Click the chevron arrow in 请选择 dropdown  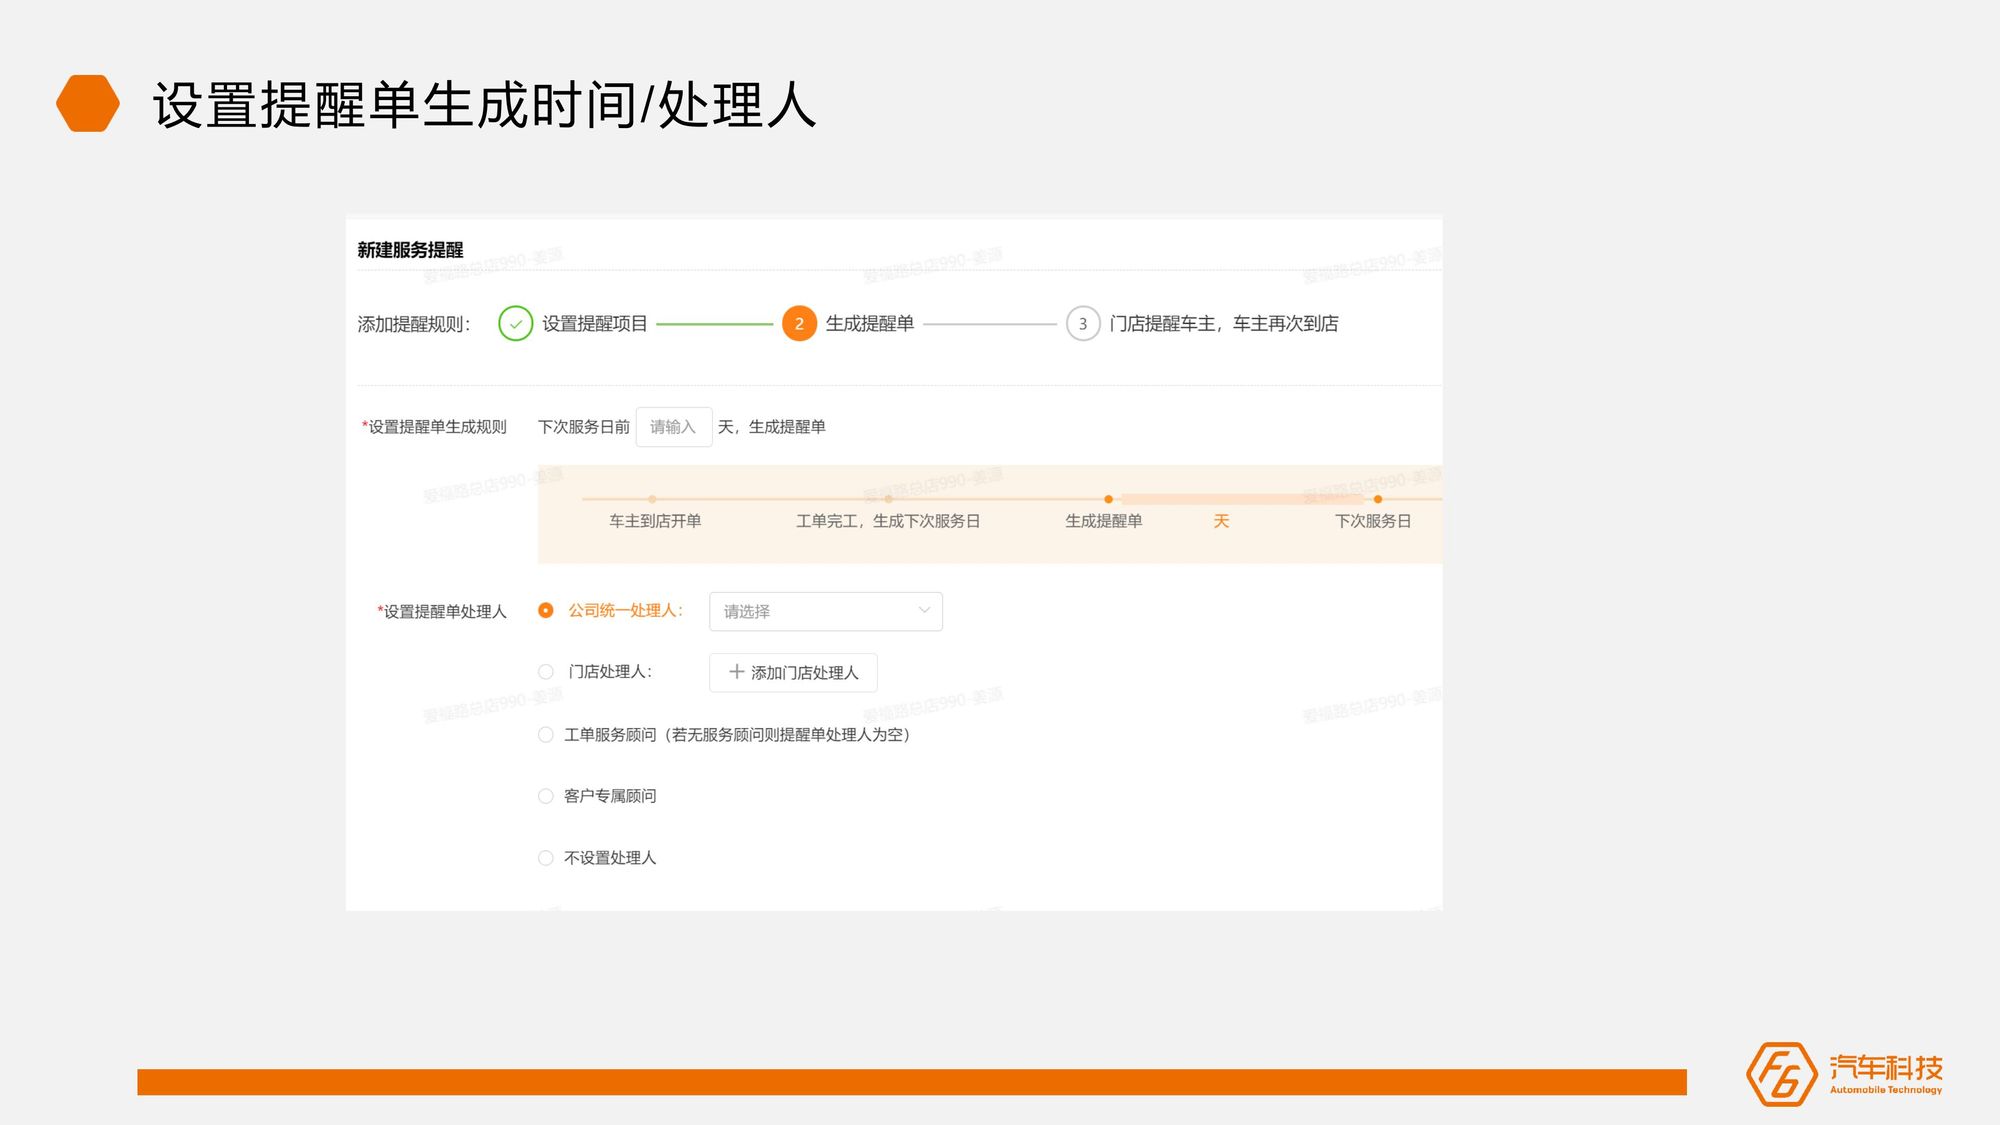[x=924, y=610]
